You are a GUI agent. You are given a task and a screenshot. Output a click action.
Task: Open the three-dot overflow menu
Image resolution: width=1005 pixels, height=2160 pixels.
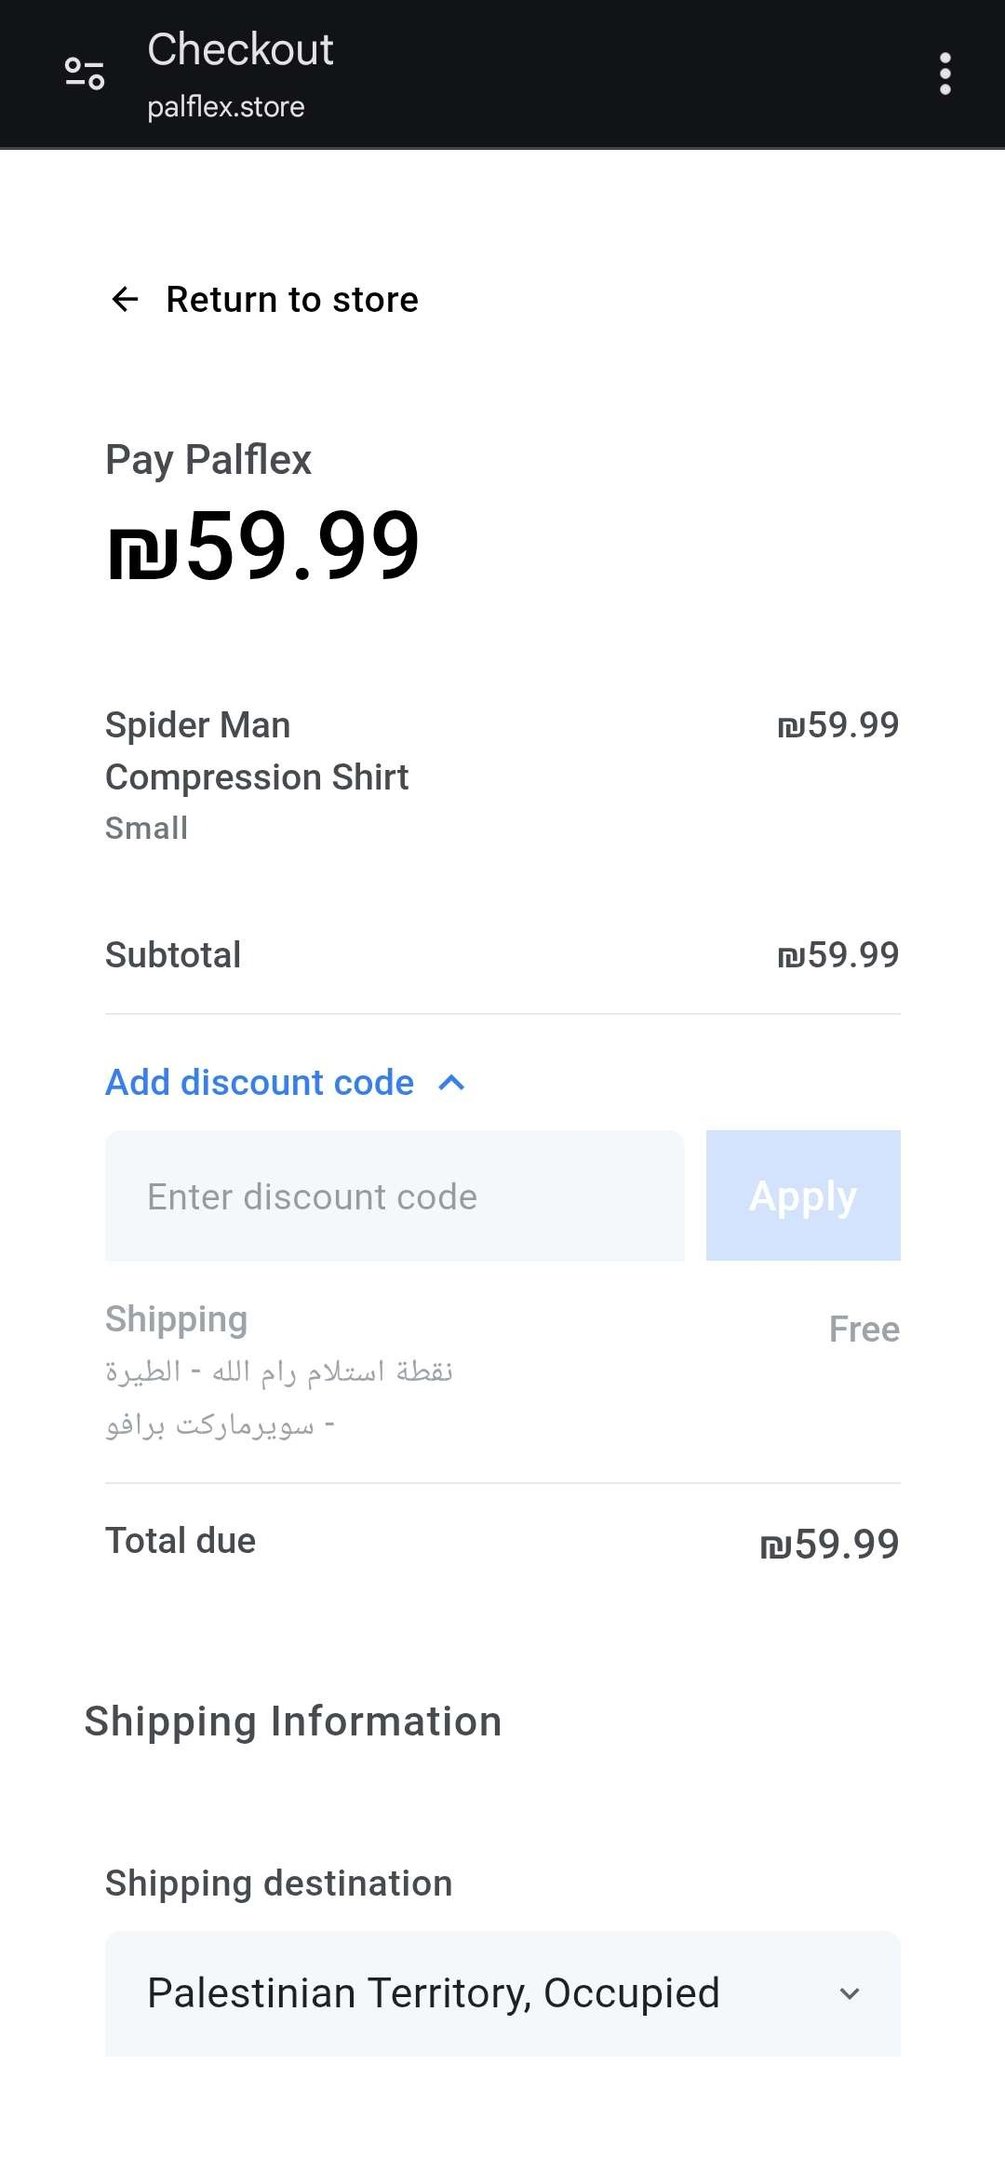(x=945, y=74)
